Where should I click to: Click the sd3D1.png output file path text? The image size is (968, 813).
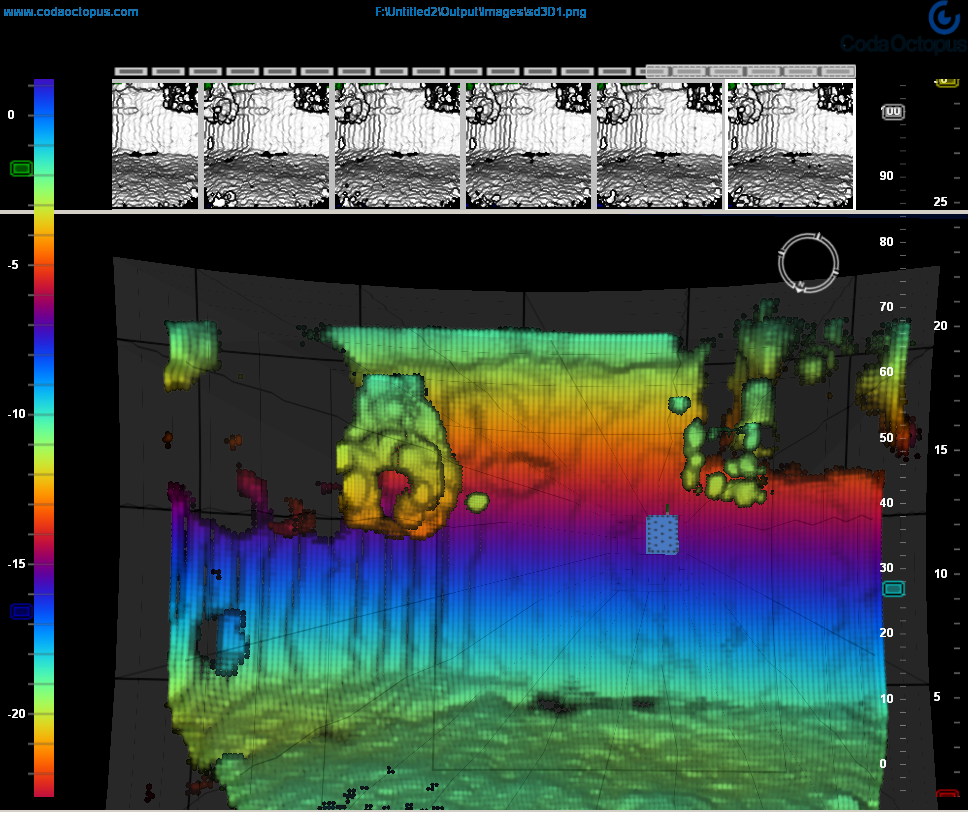coord(480,12)
